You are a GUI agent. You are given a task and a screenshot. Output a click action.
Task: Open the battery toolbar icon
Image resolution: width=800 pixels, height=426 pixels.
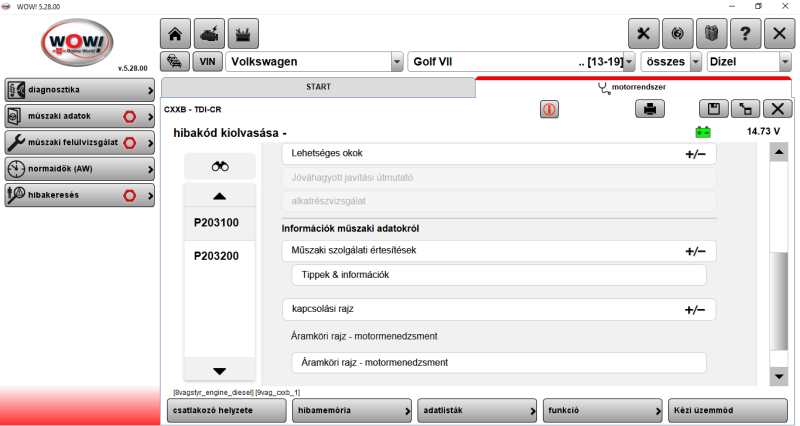click(243, 34)
